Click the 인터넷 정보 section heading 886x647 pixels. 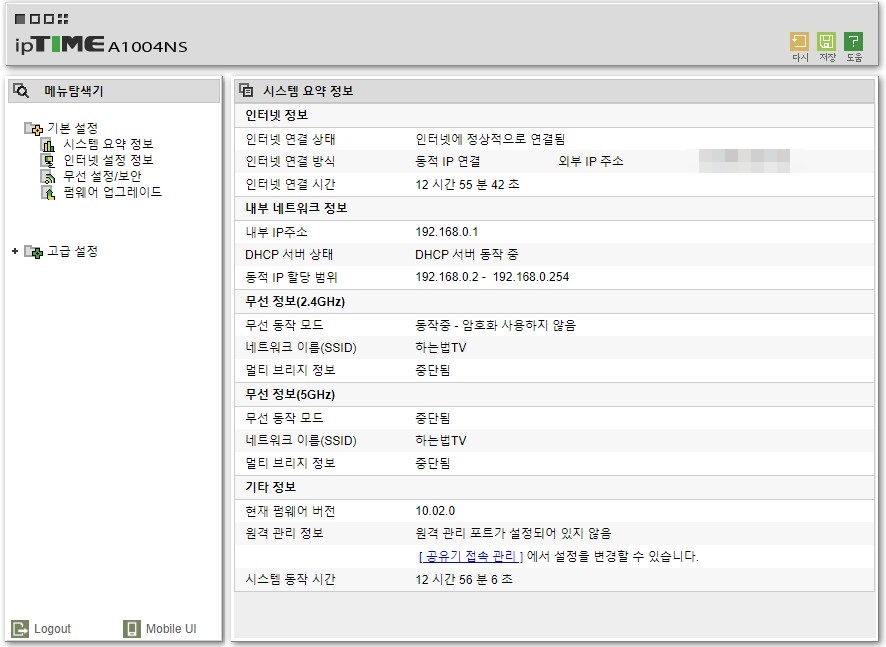point(276,115)
